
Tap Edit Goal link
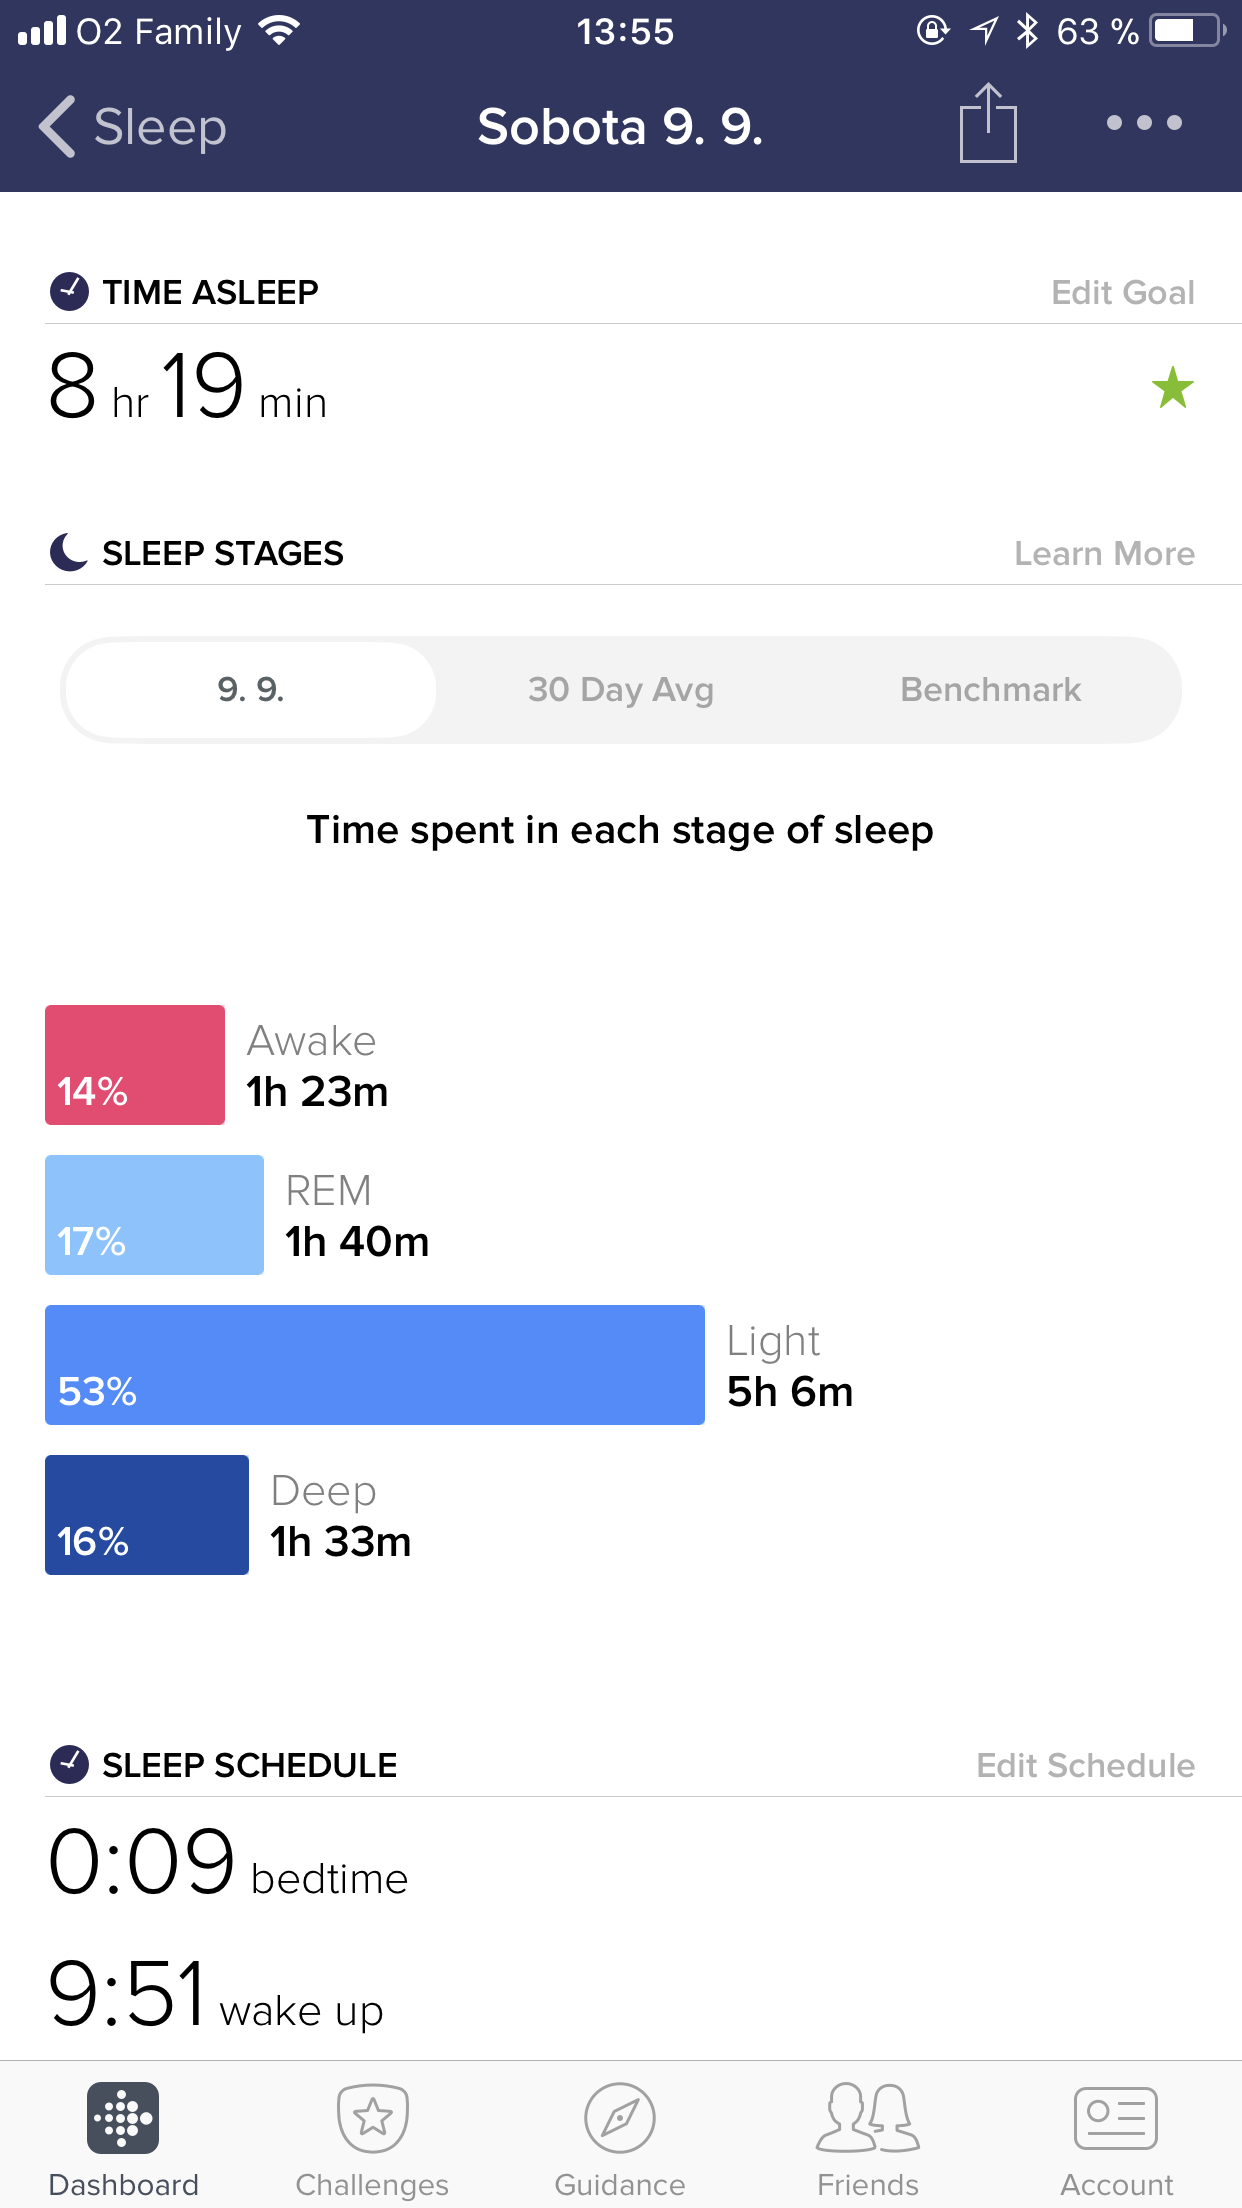(1122, 293)
